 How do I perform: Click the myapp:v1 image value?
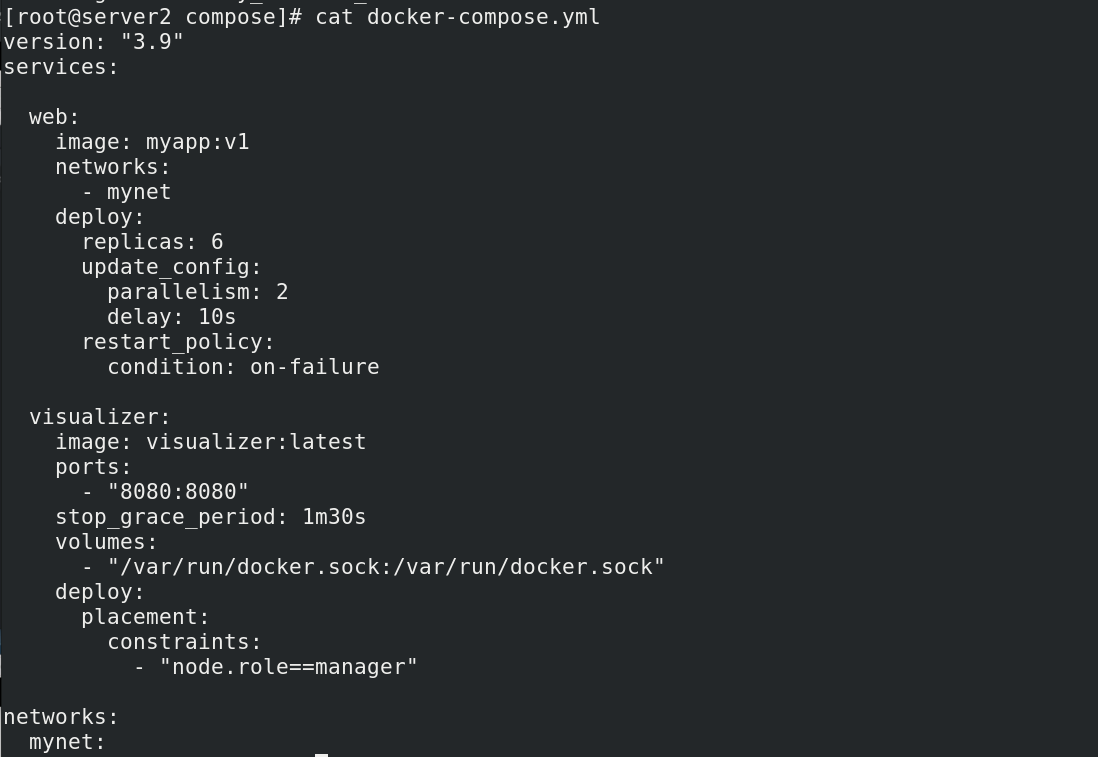[x=197, y=142]
